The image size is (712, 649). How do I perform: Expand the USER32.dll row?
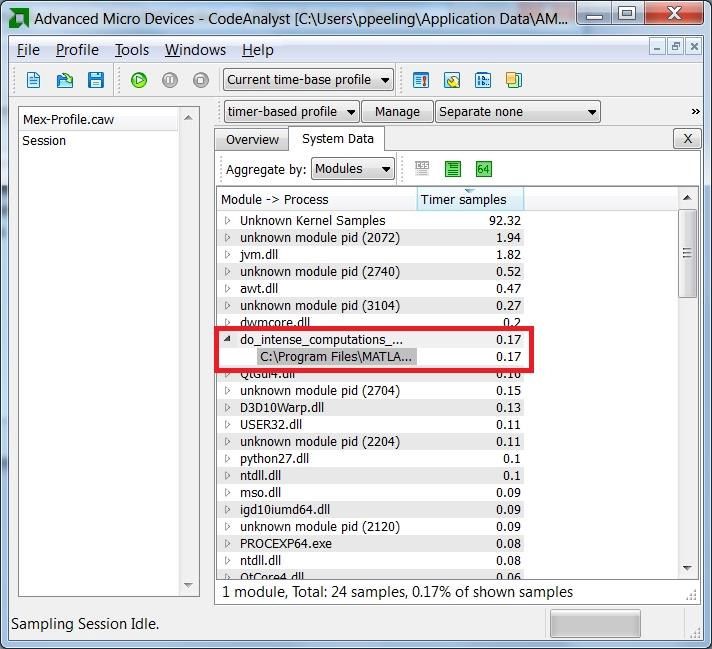(x=227, y=425)
